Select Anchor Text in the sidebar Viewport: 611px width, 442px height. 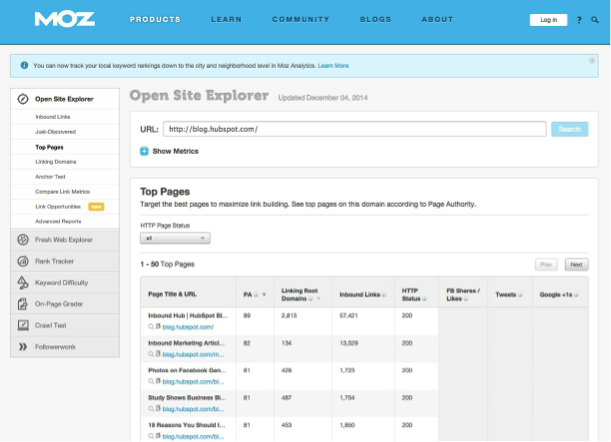coord(50,177)
